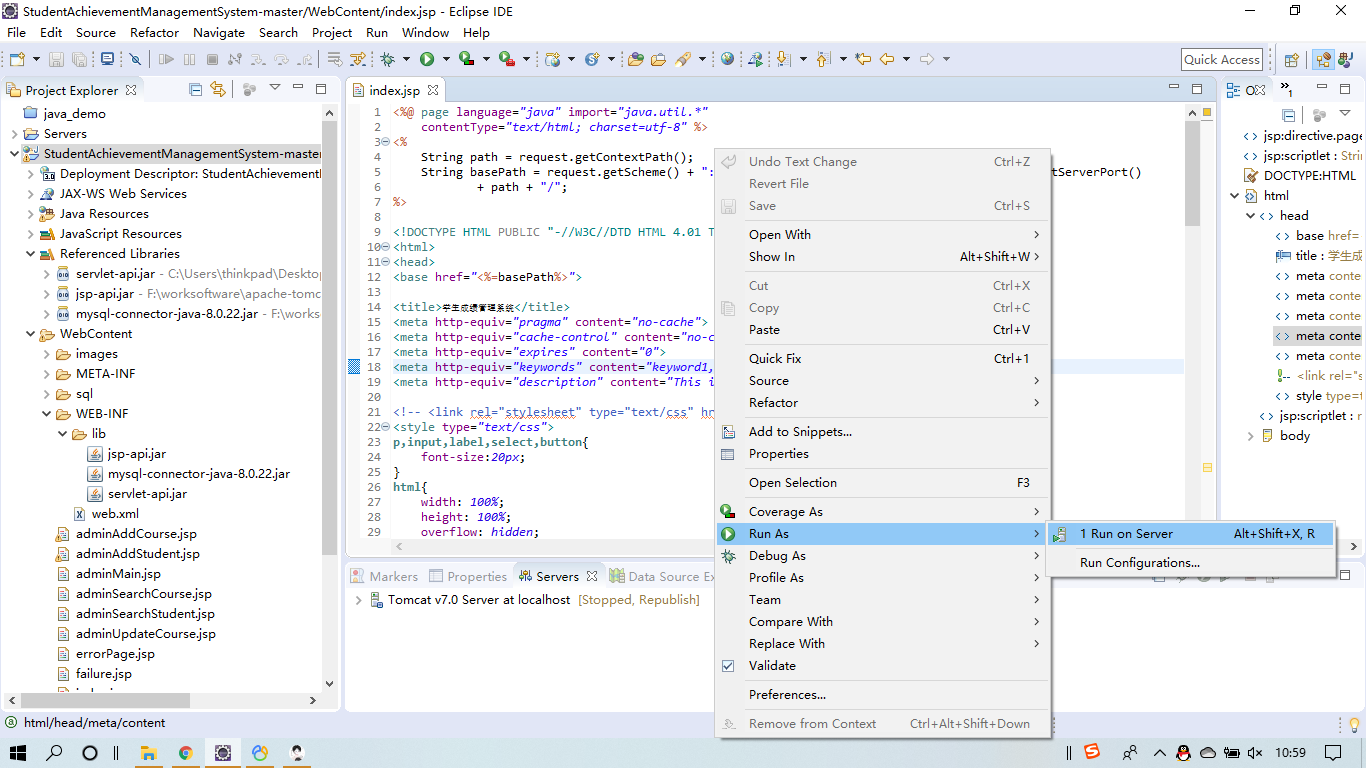Click Skip All Breakpoints icon
The width and height of the screenshot is (1366, 768).
135,60
